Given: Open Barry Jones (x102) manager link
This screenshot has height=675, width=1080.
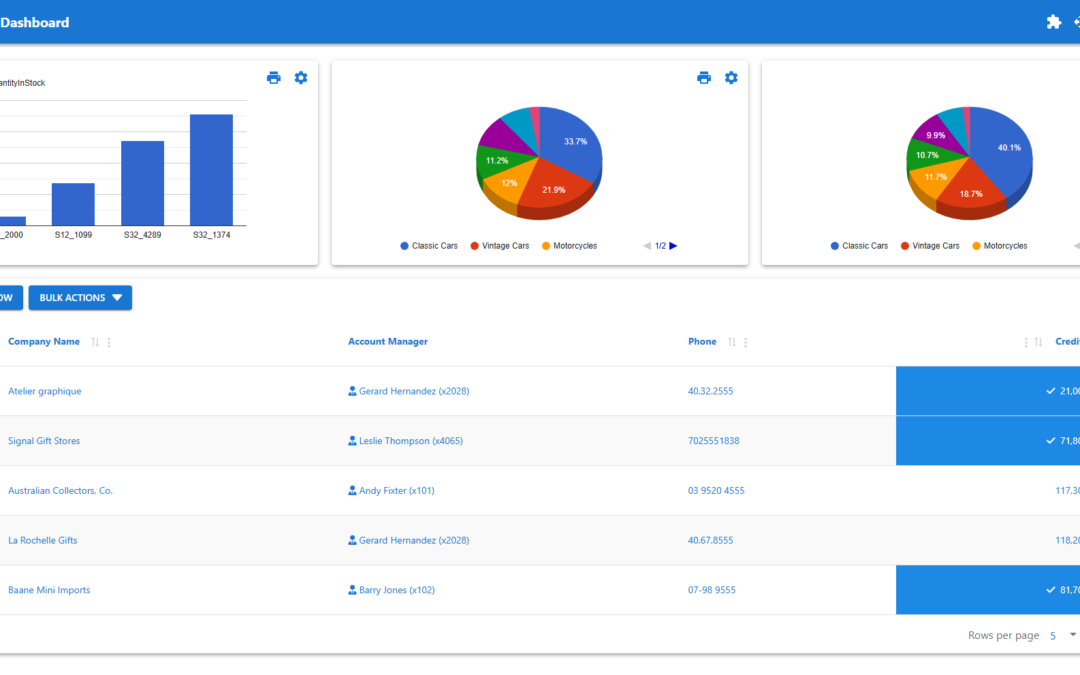Looking at the screenshot, I should (x=397, y=590).
